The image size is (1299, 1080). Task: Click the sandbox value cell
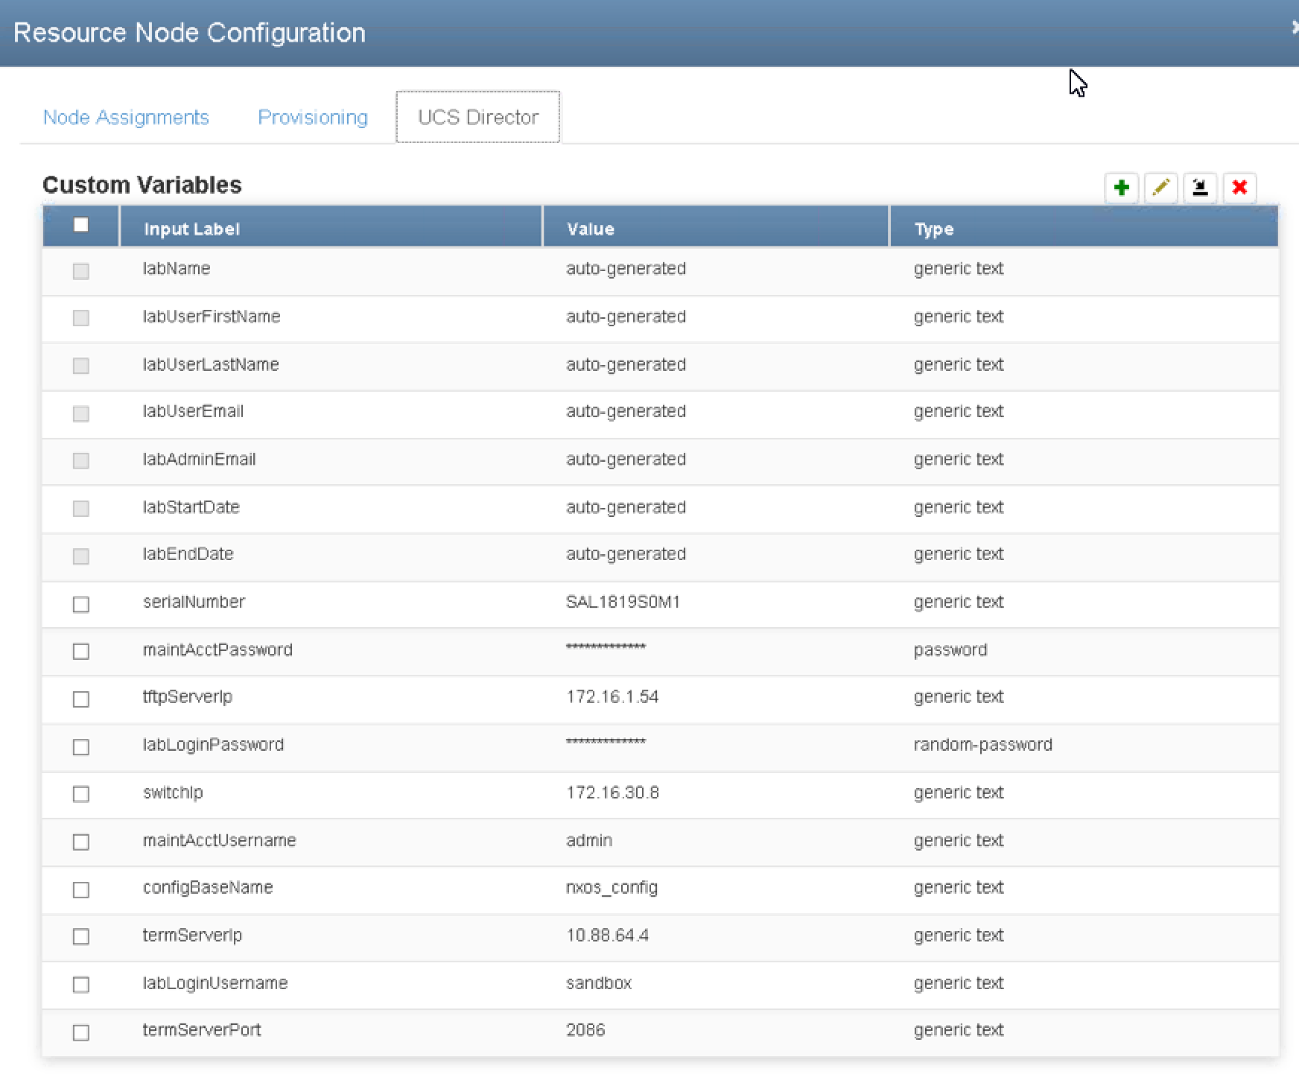(599, 984)
